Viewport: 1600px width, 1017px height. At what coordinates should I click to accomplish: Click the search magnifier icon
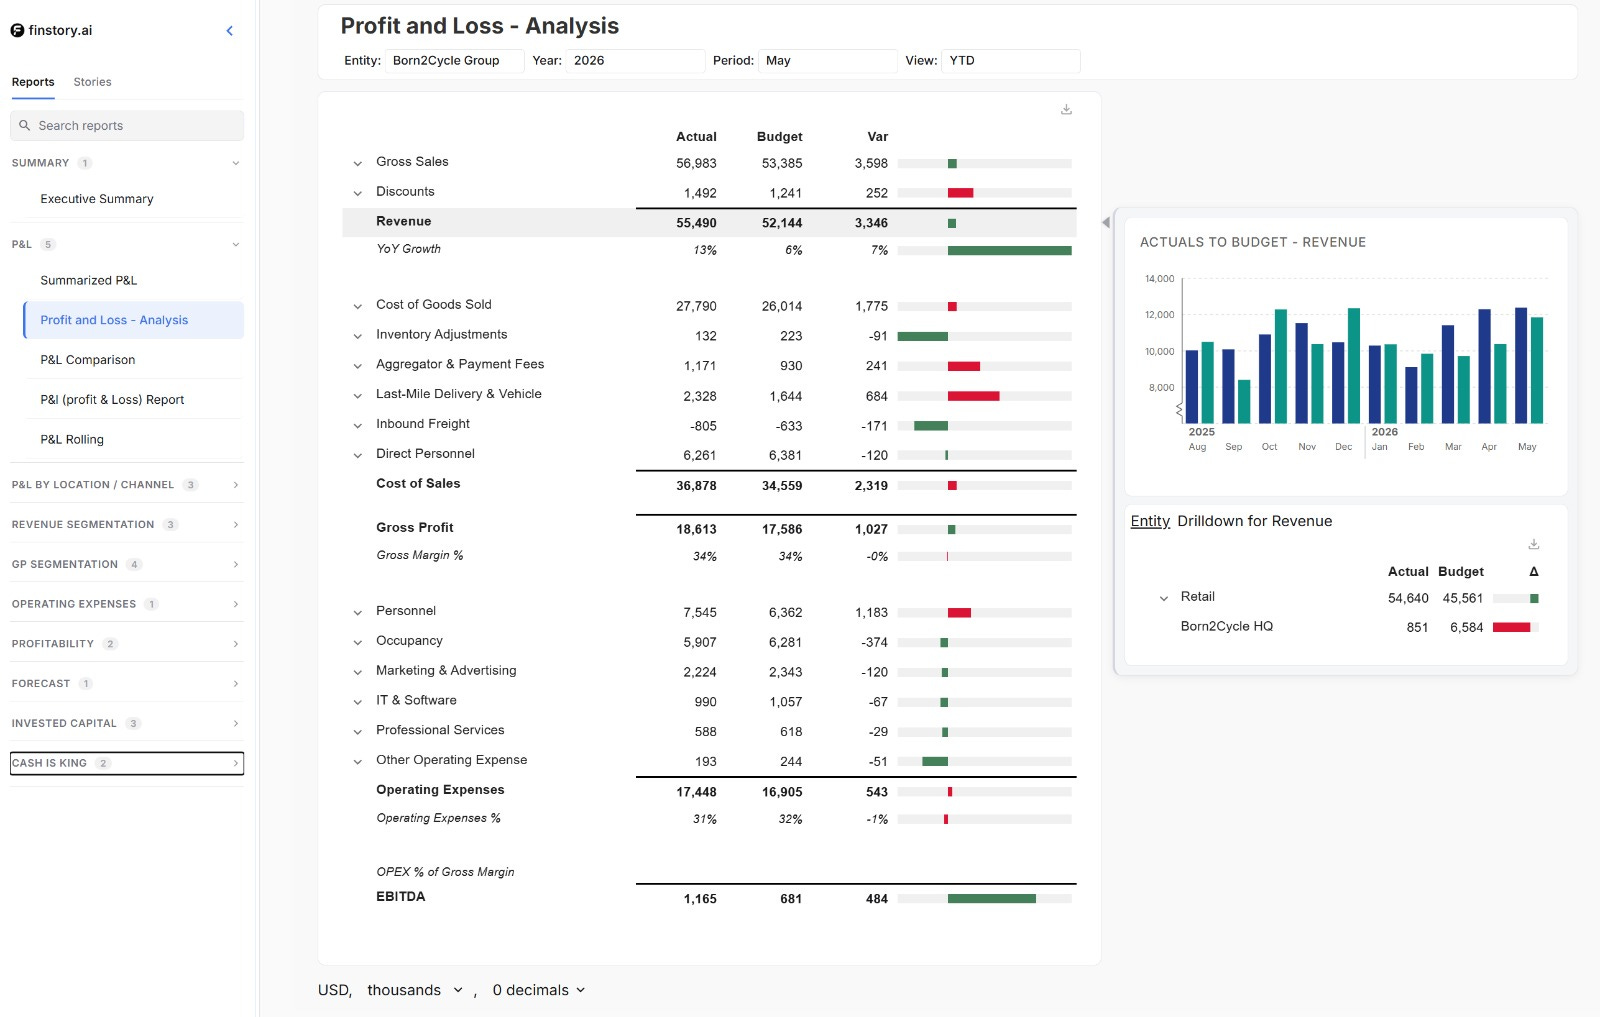25,126
